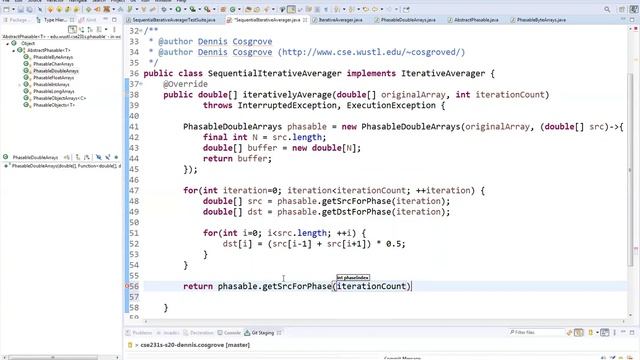
Task: Collapse the Object root hierarchy node
Action: [8, 43]
